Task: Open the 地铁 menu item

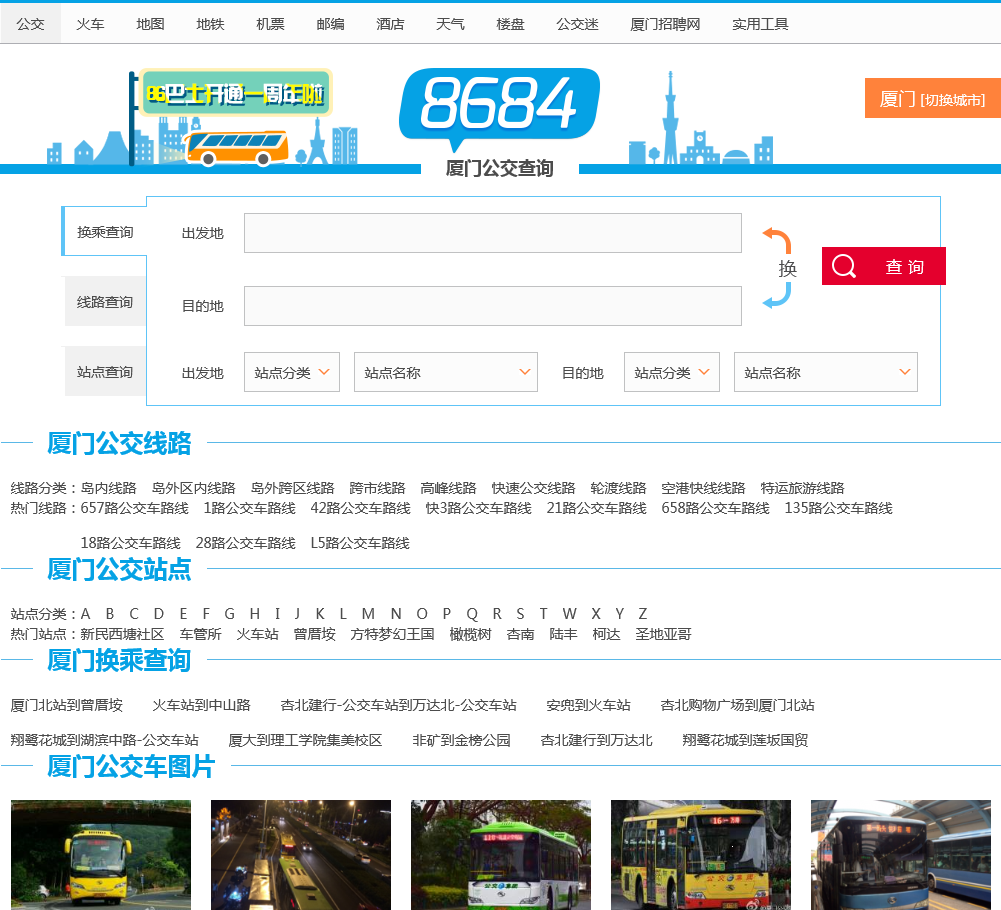Action: pyautogui.click(x=210, y=24)
